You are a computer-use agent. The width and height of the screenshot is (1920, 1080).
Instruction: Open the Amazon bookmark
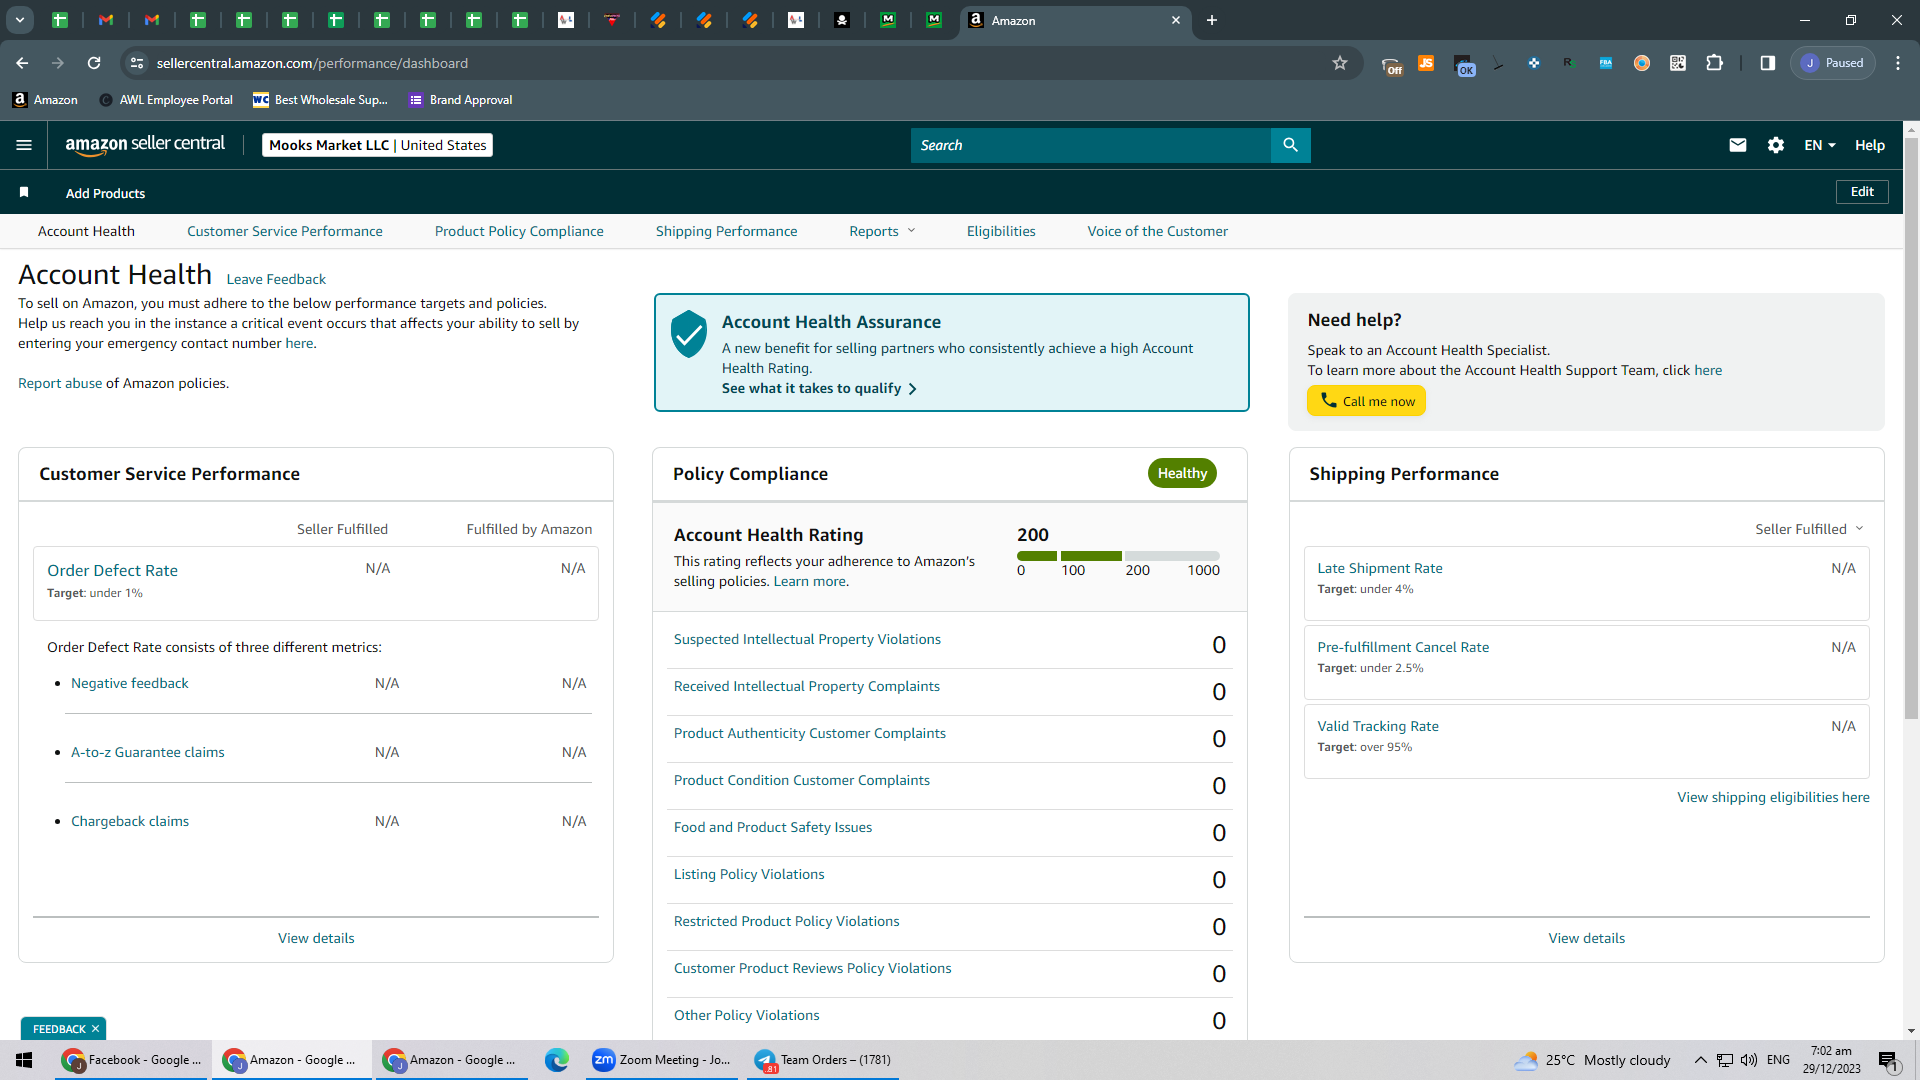45,100
